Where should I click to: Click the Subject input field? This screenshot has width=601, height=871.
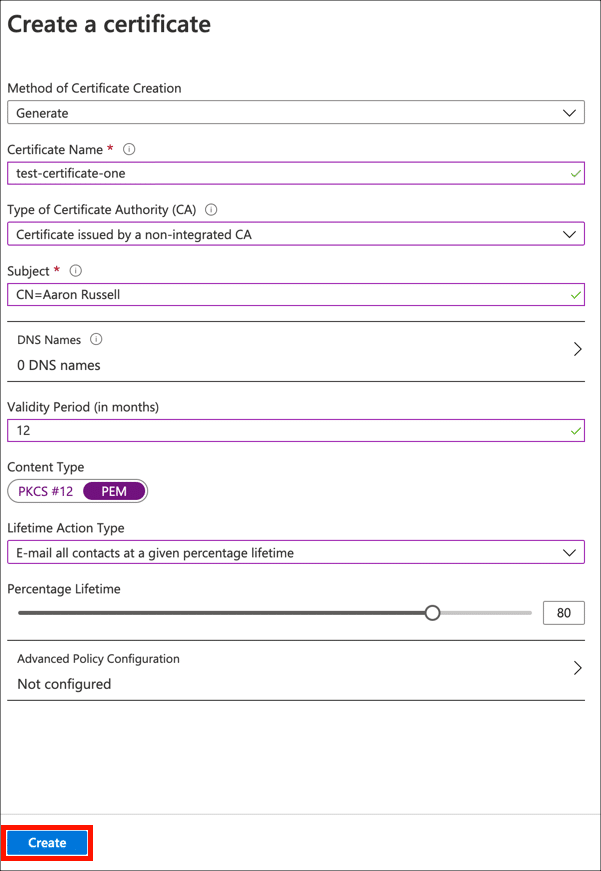[280, 296]
